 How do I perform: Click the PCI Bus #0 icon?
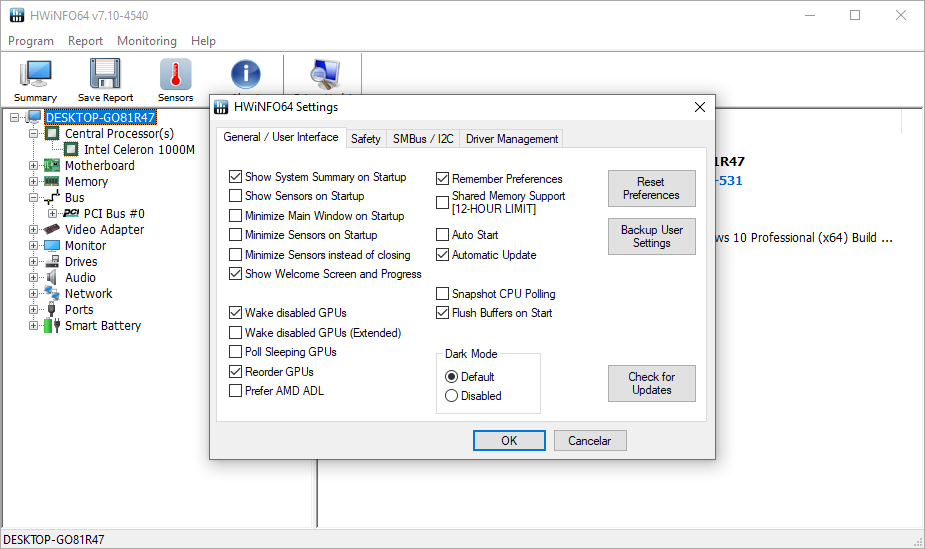tap(71, 213)
